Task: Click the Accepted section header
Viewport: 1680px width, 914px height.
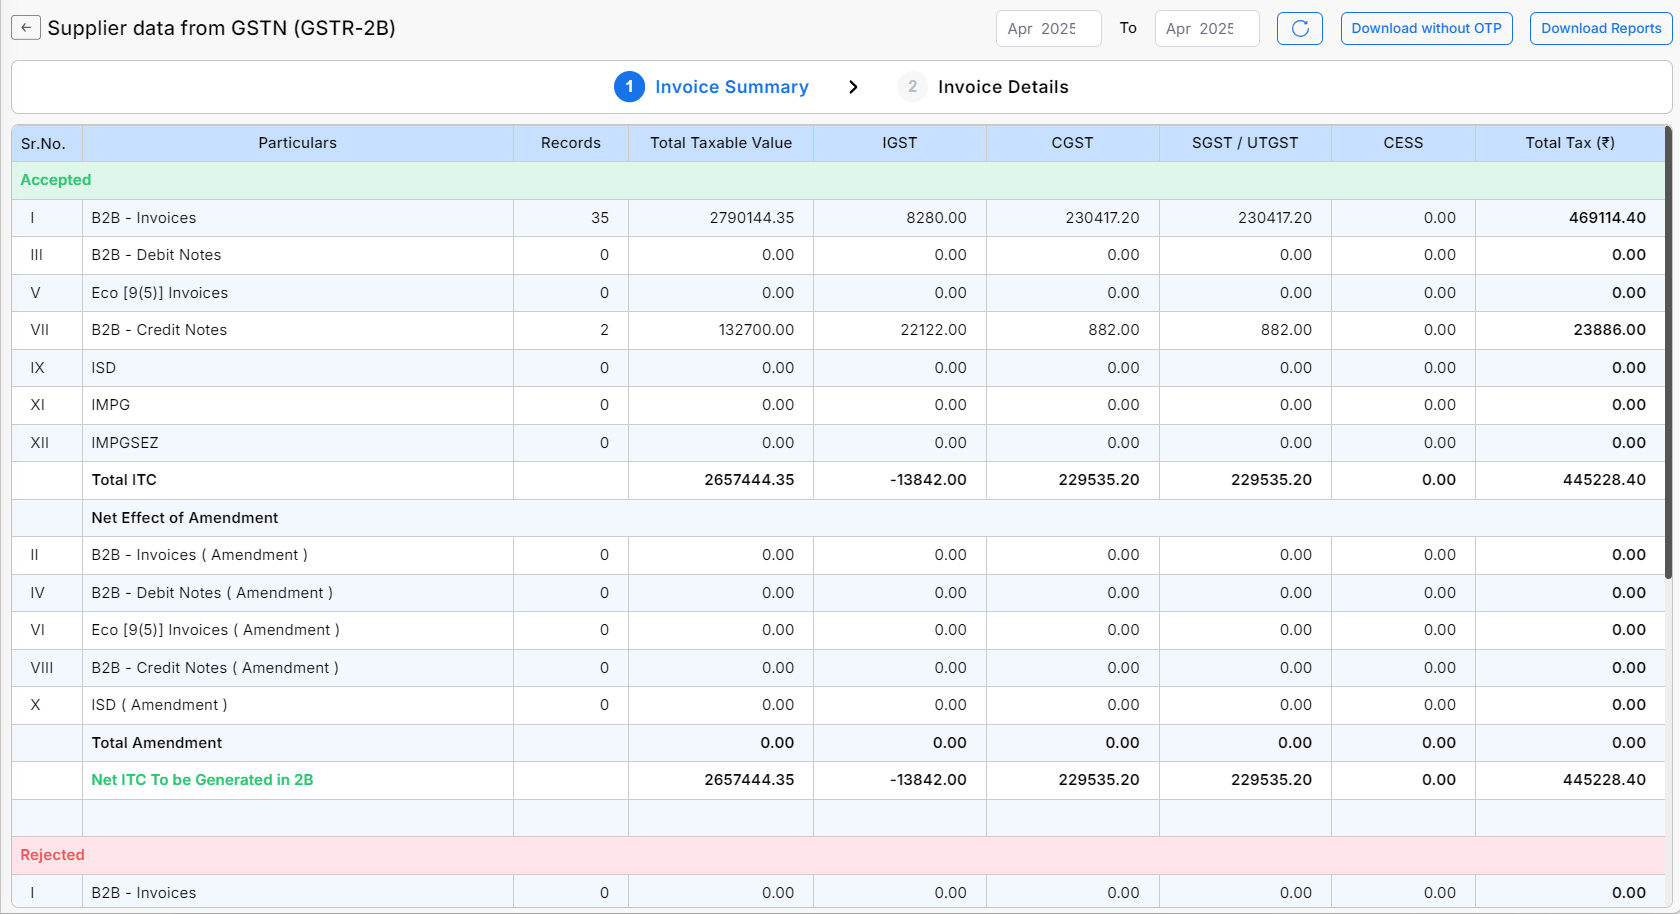Action: 56,180
